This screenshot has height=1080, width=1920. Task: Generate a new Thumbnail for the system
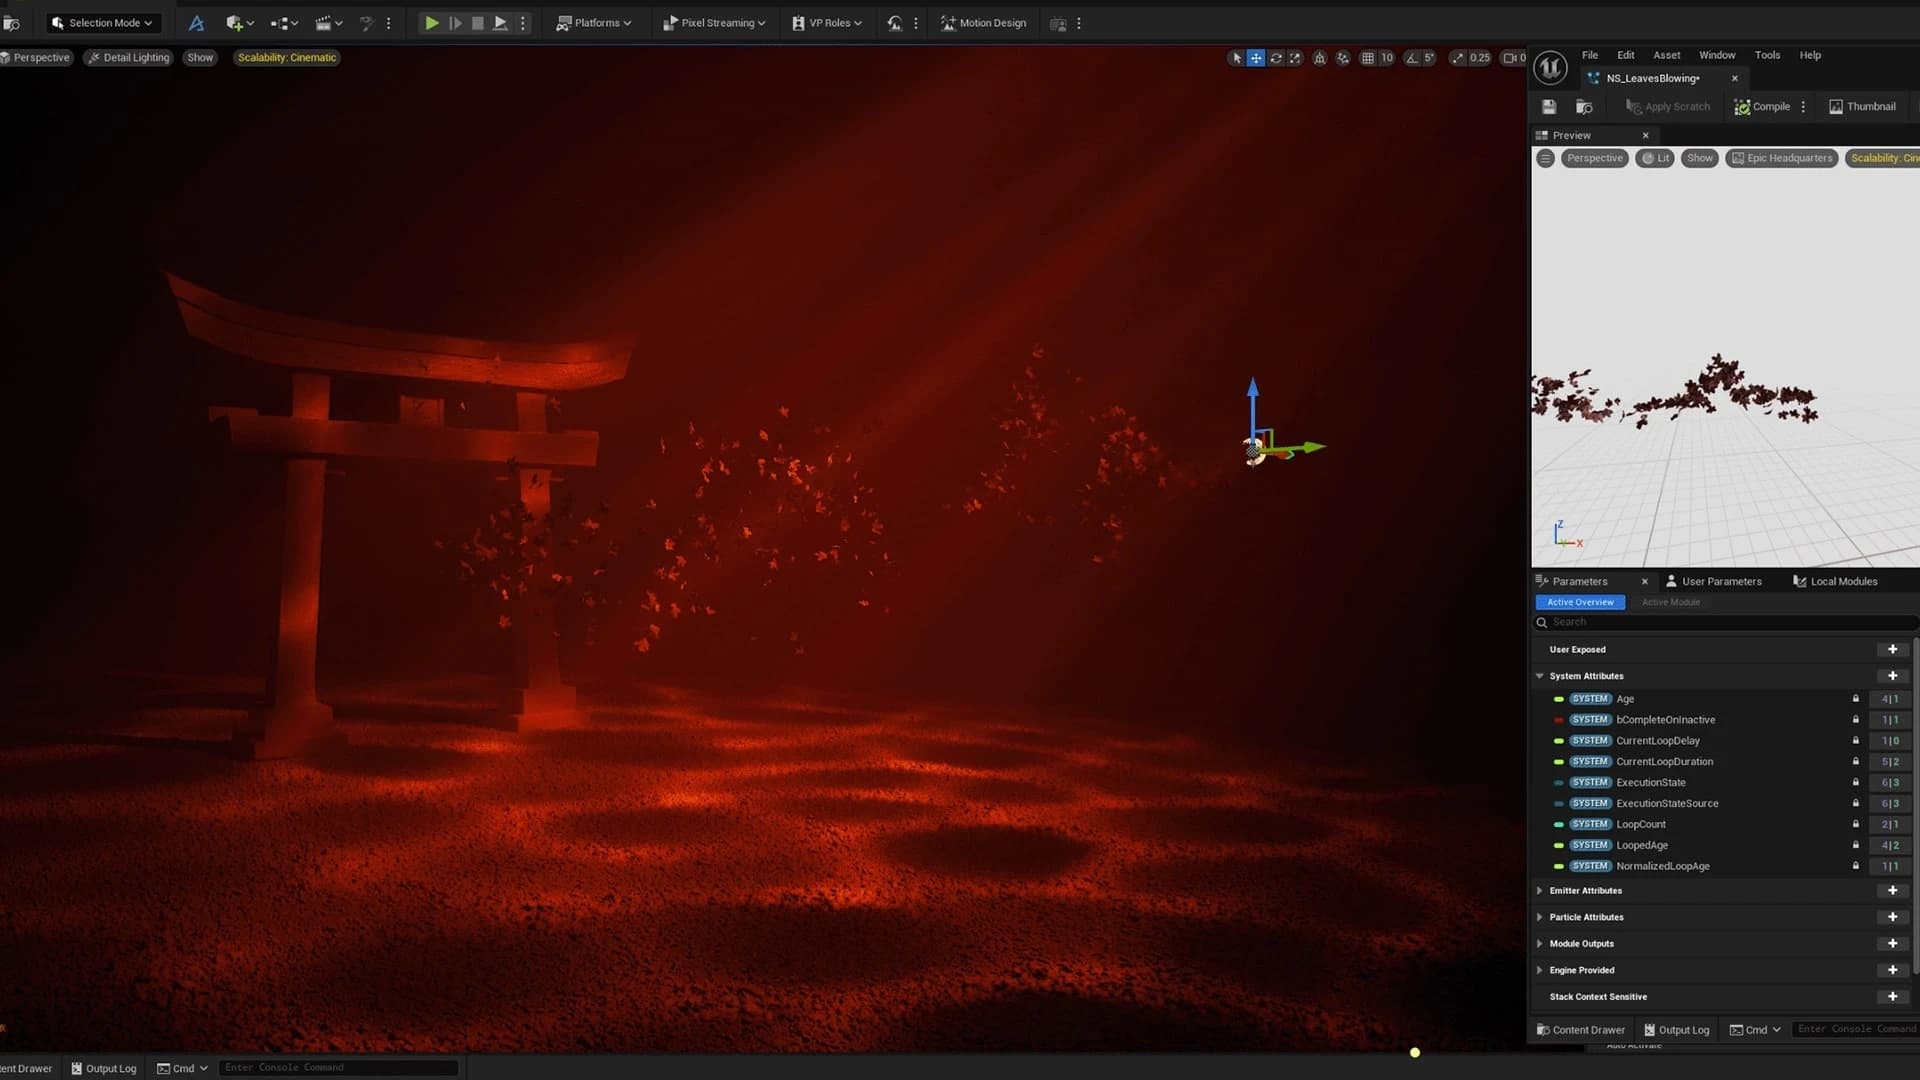point(1862,106)
